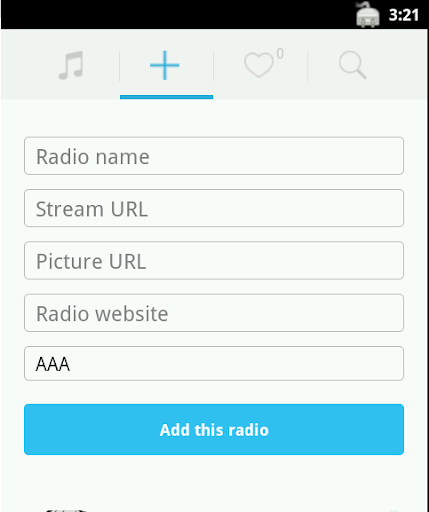Focus the Picture URL field
429x512 pixels.
tap(214, 261)
